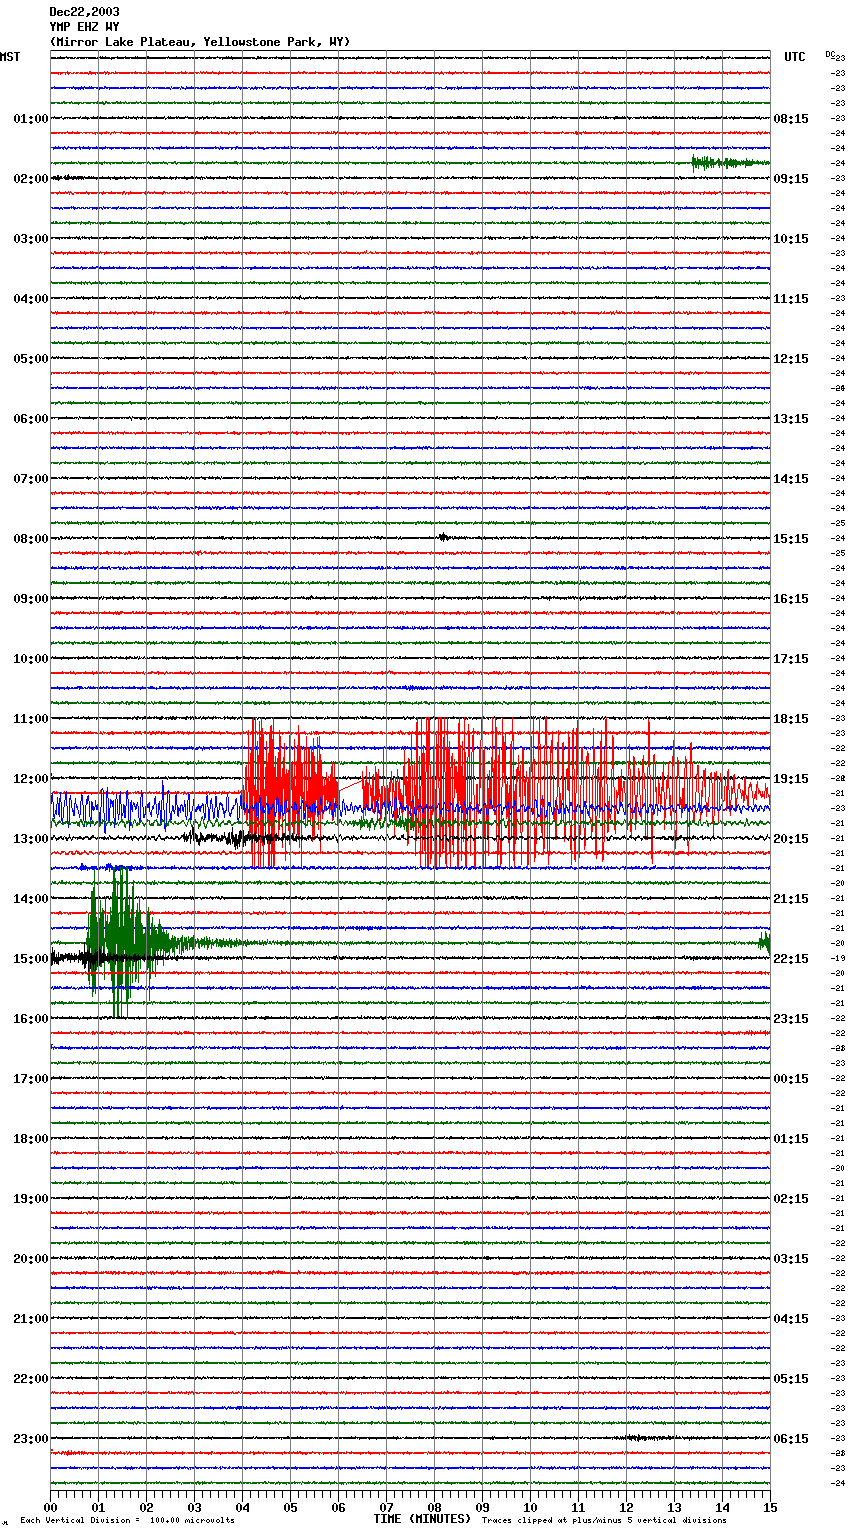Click the small green event near 01:45 MST
Screen dimensions: 850x1534
click(x=730, y=163)
